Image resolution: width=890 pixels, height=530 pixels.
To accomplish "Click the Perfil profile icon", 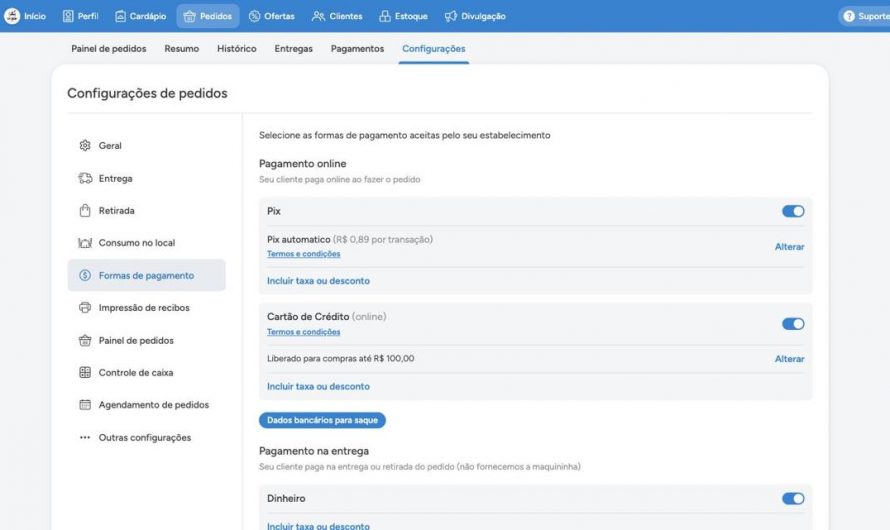I will pyautogui.click(x=68, y=16).
